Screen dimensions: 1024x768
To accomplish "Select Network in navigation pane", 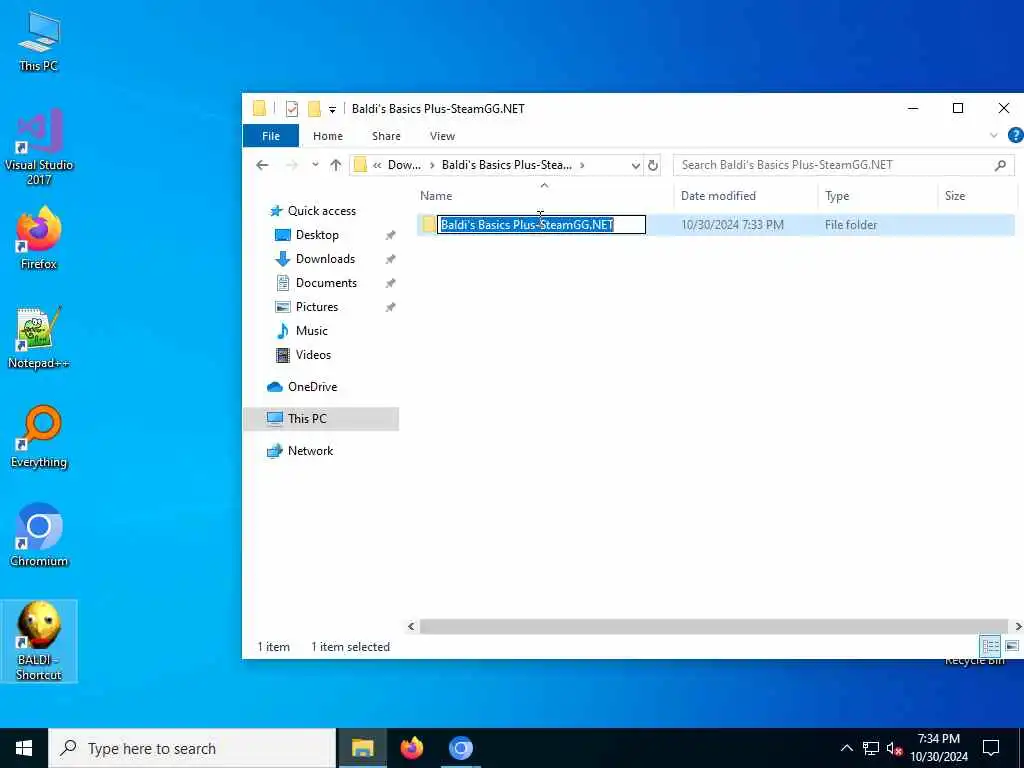I will [x=310, y=451].
